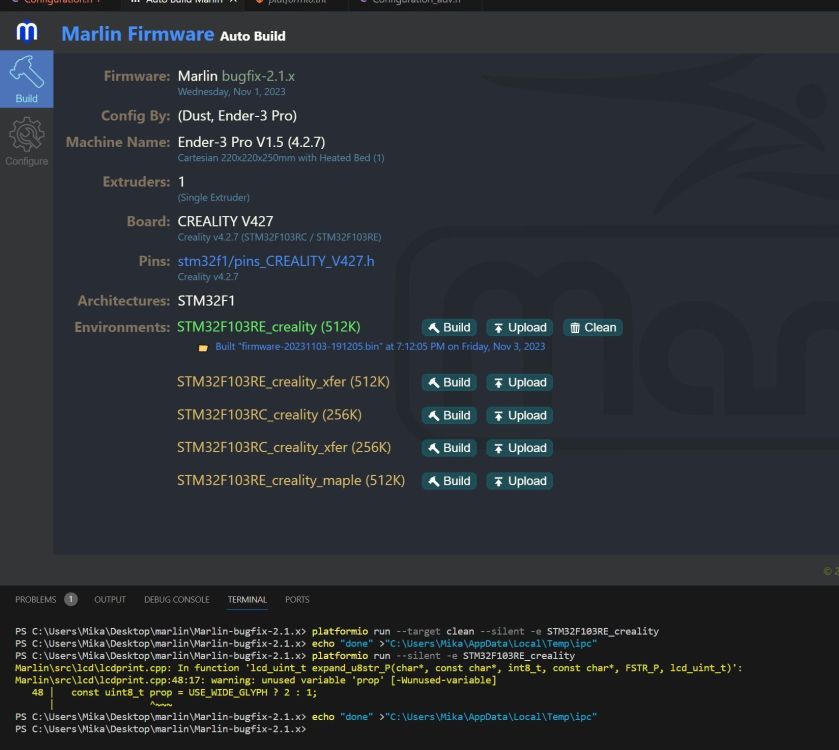Upload STM32F103RE_creality firmware
The image size is (839, 750).
520,327
